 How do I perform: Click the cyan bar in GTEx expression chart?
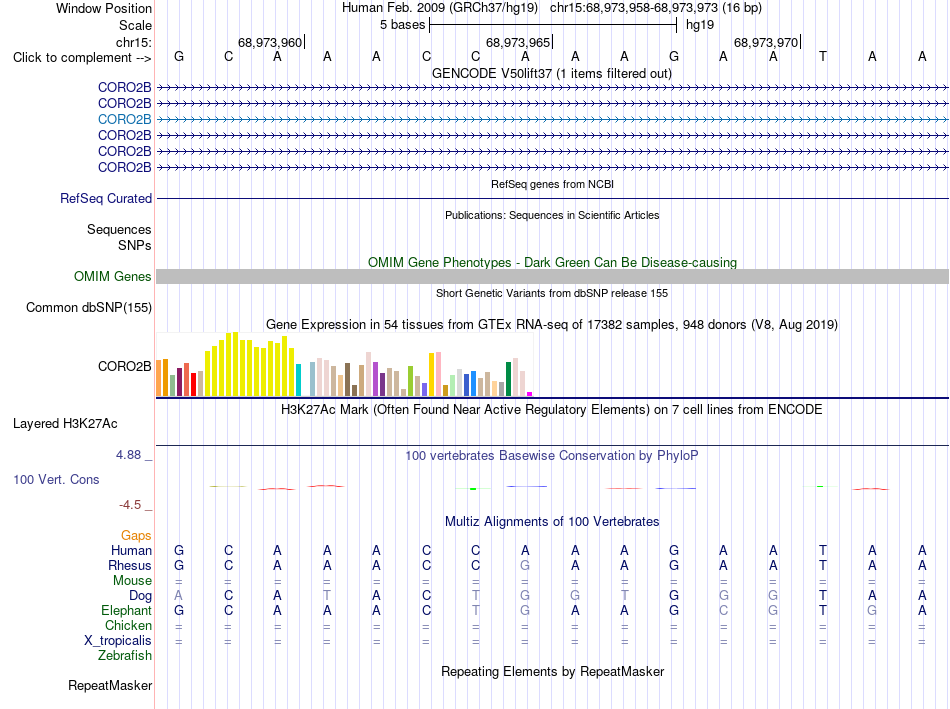[298, 380]
